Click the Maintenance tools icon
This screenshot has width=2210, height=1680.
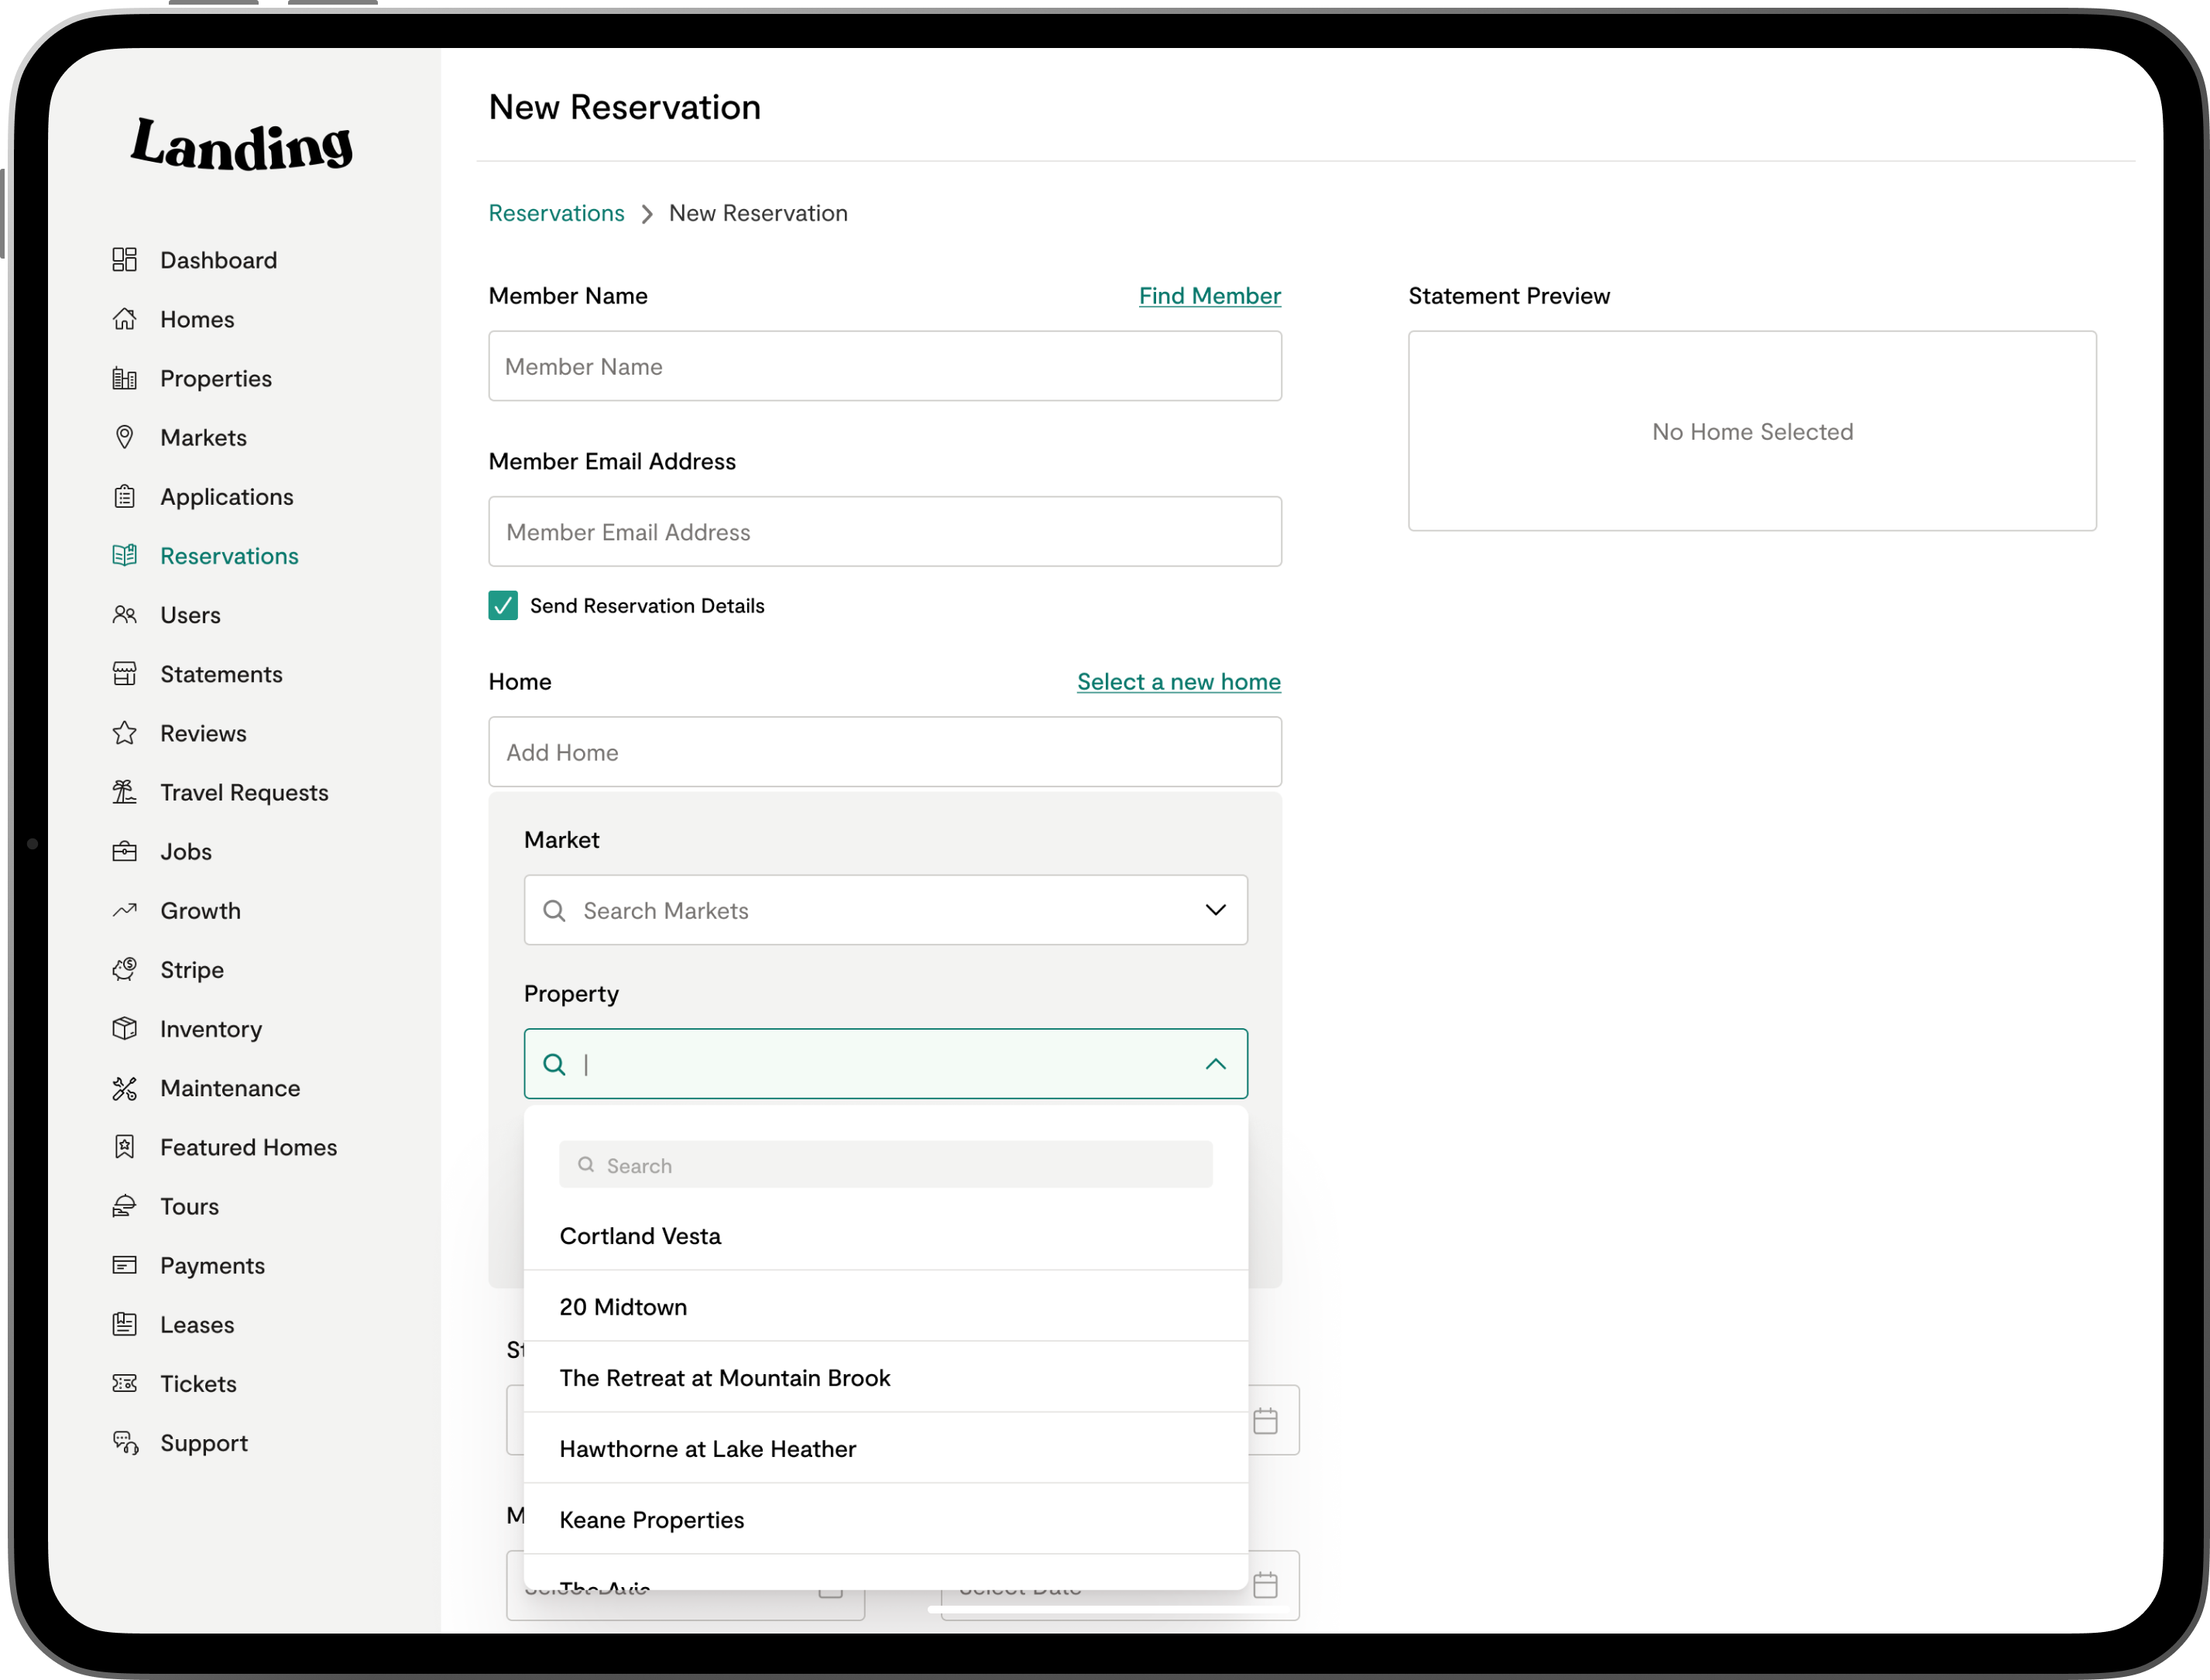click(124, 1088)
